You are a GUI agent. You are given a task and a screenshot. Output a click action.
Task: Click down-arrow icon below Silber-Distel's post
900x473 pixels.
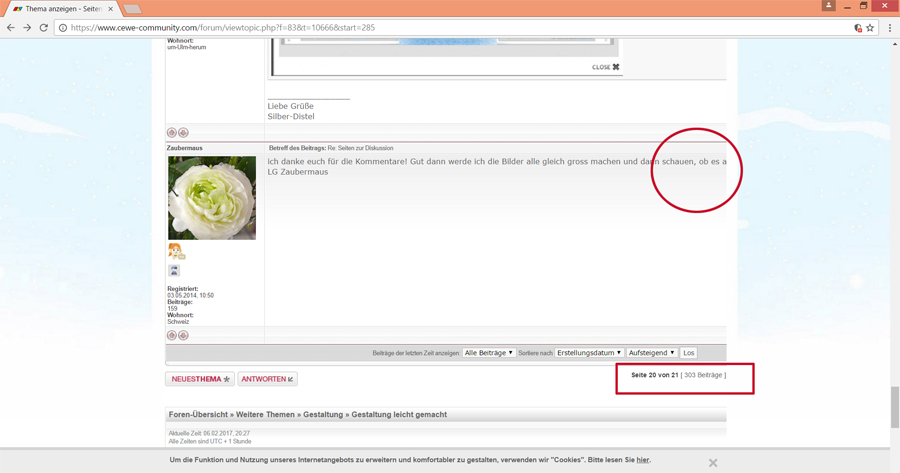pyautogui.click(x=183, y=133)
